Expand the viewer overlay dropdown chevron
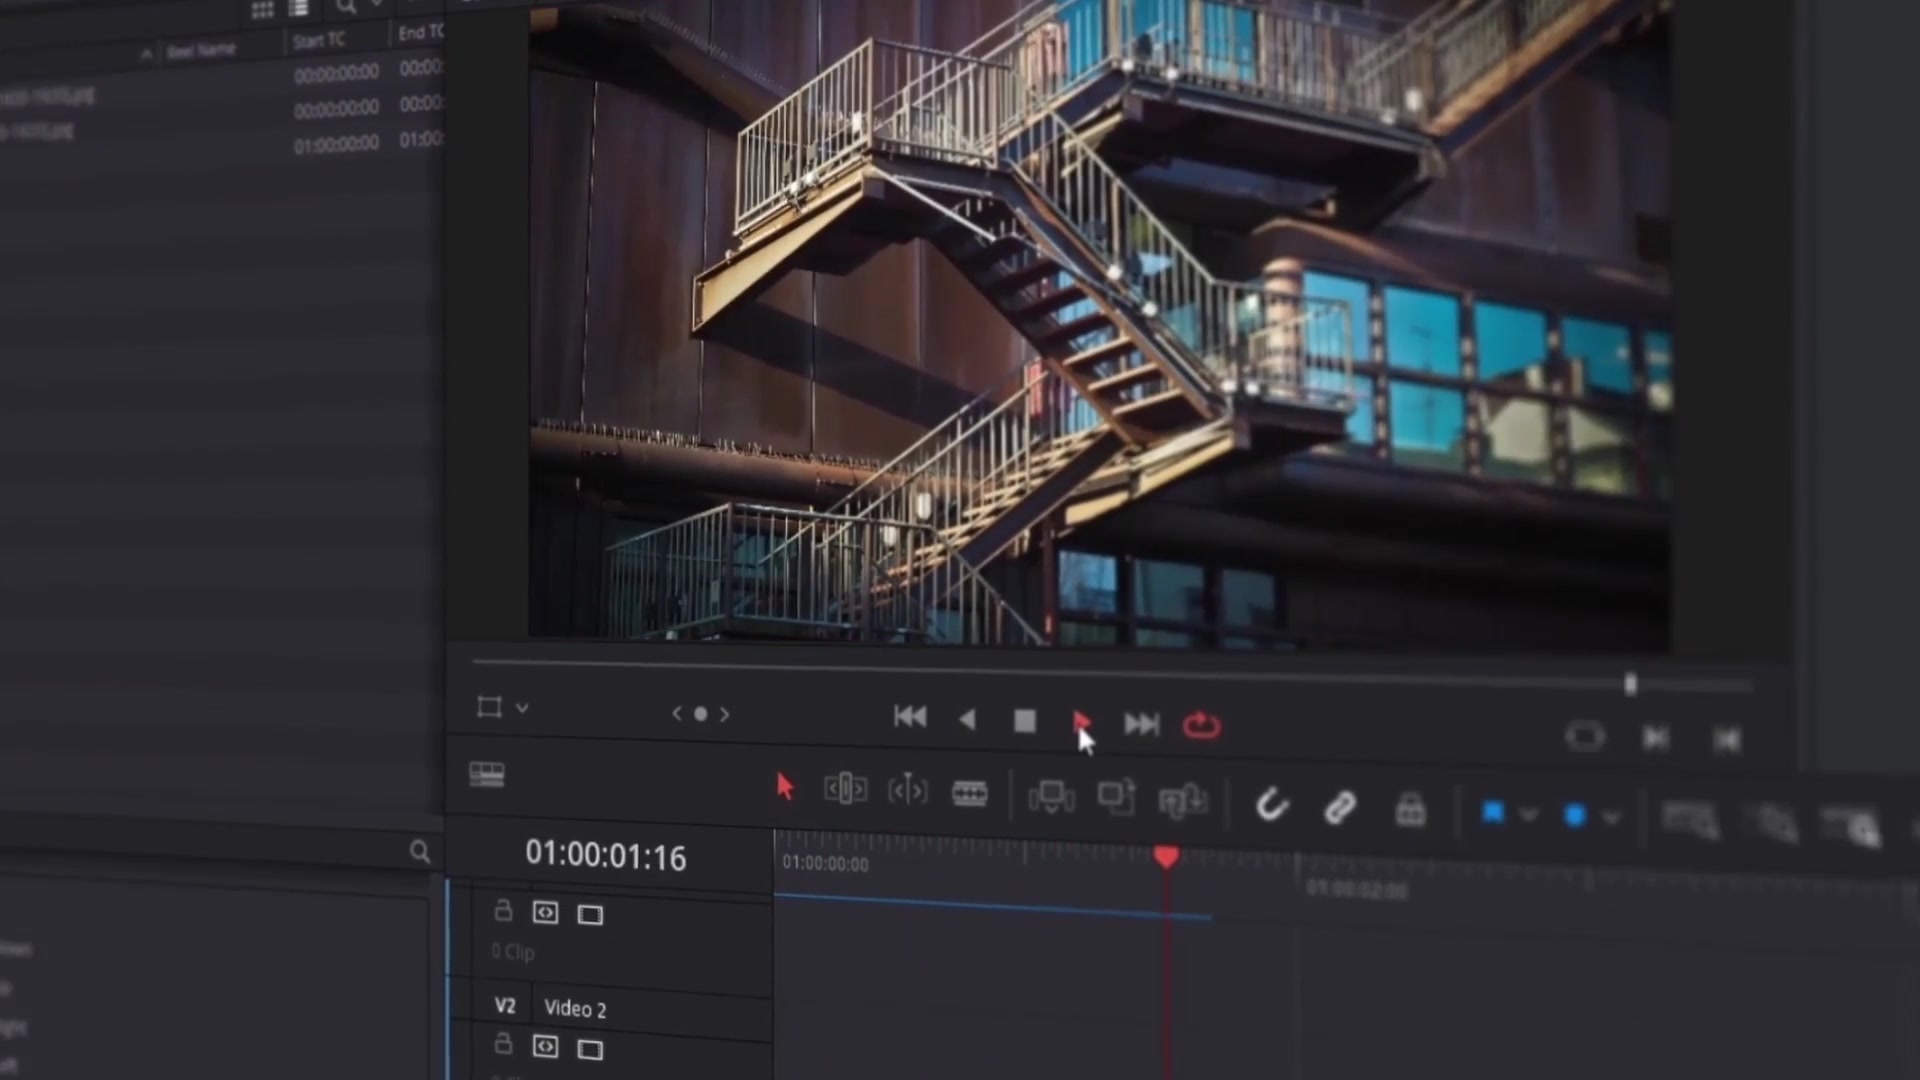 [522, 709]
